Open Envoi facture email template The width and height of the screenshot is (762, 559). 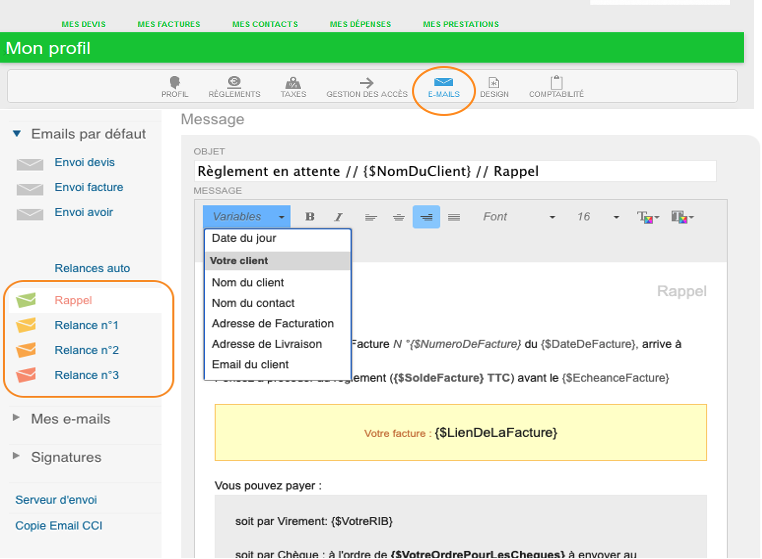[x=89, y=187]
